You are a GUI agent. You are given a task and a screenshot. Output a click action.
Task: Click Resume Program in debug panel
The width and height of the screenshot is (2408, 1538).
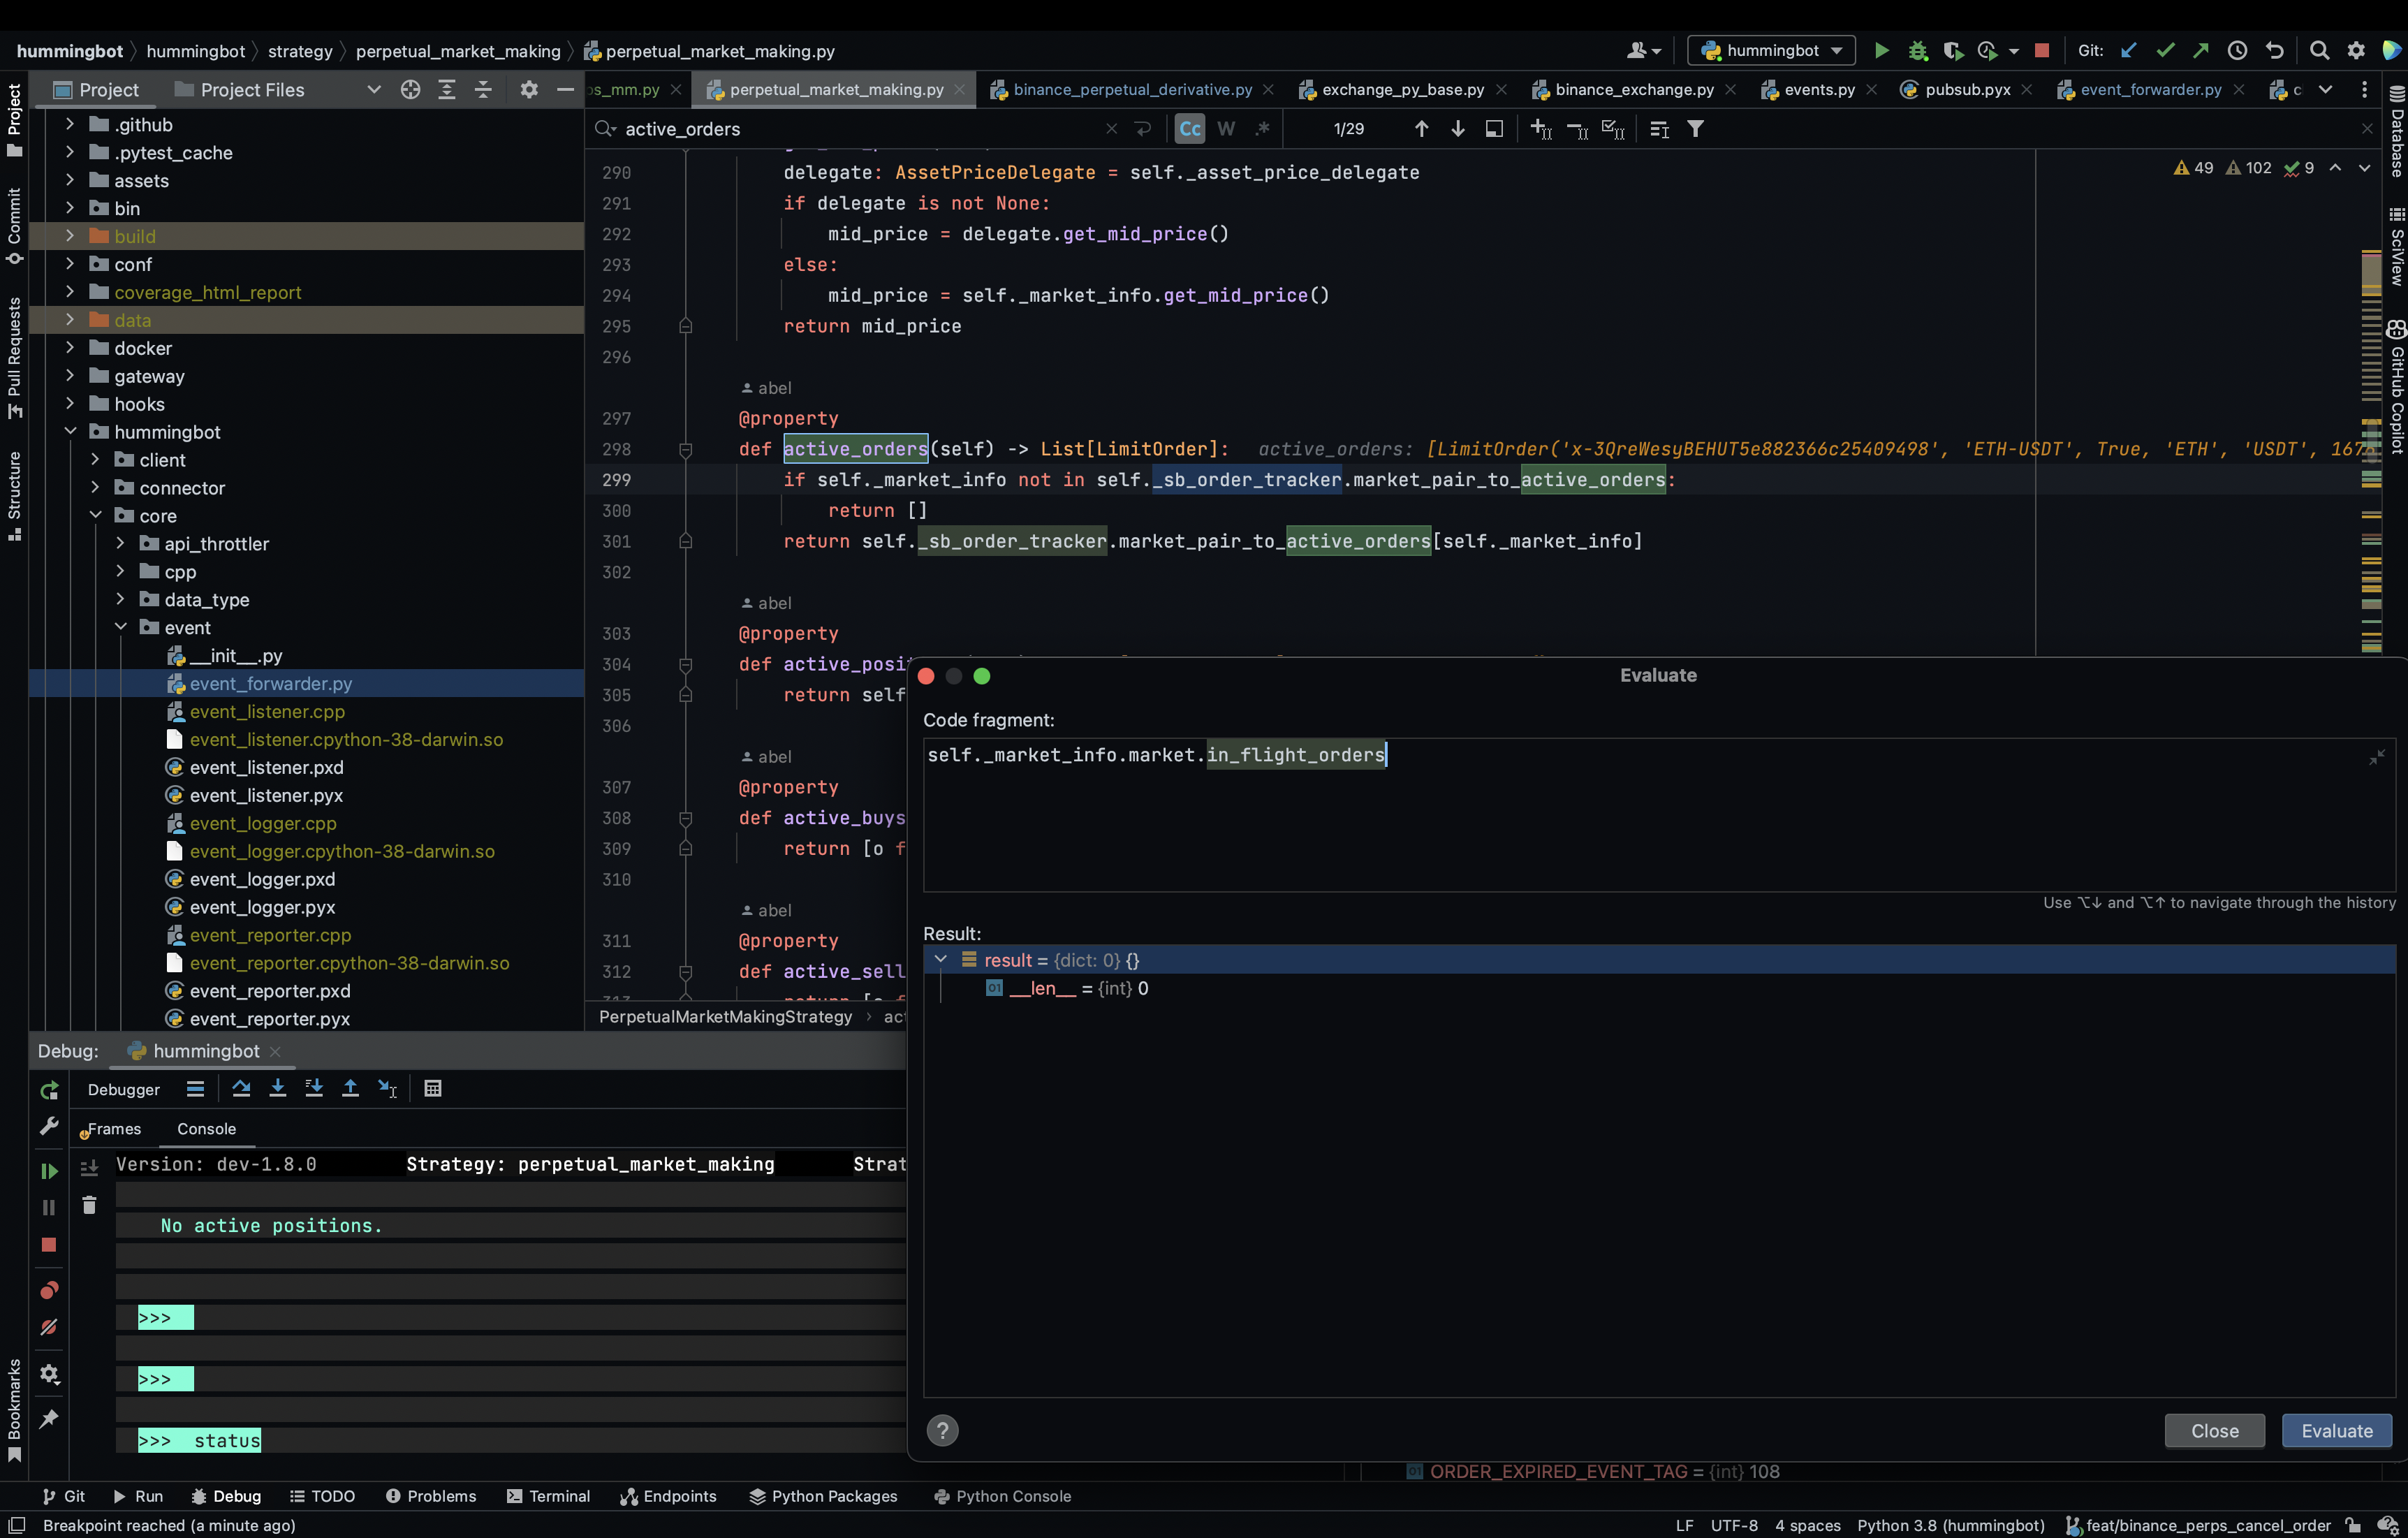[48, 1171]
